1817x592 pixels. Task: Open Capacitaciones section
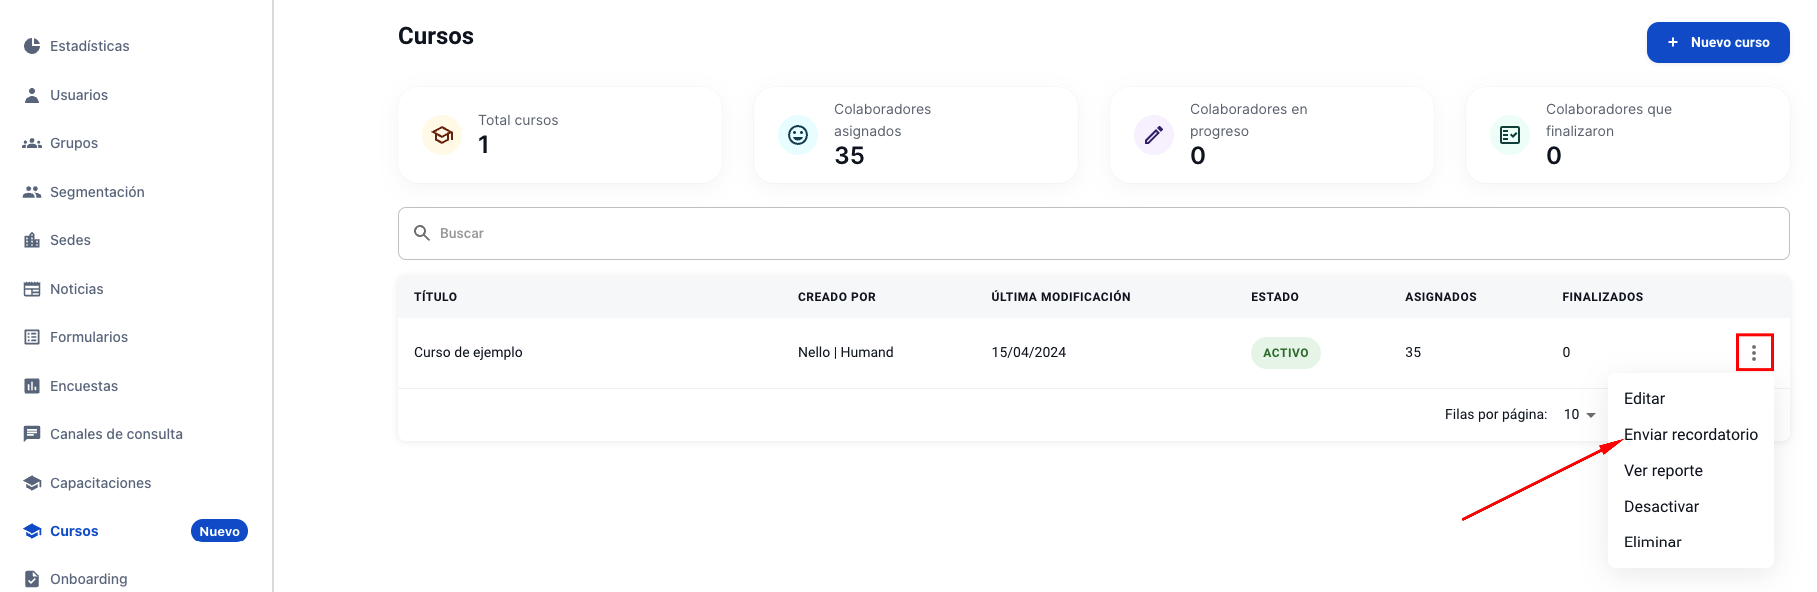(101, 483)
